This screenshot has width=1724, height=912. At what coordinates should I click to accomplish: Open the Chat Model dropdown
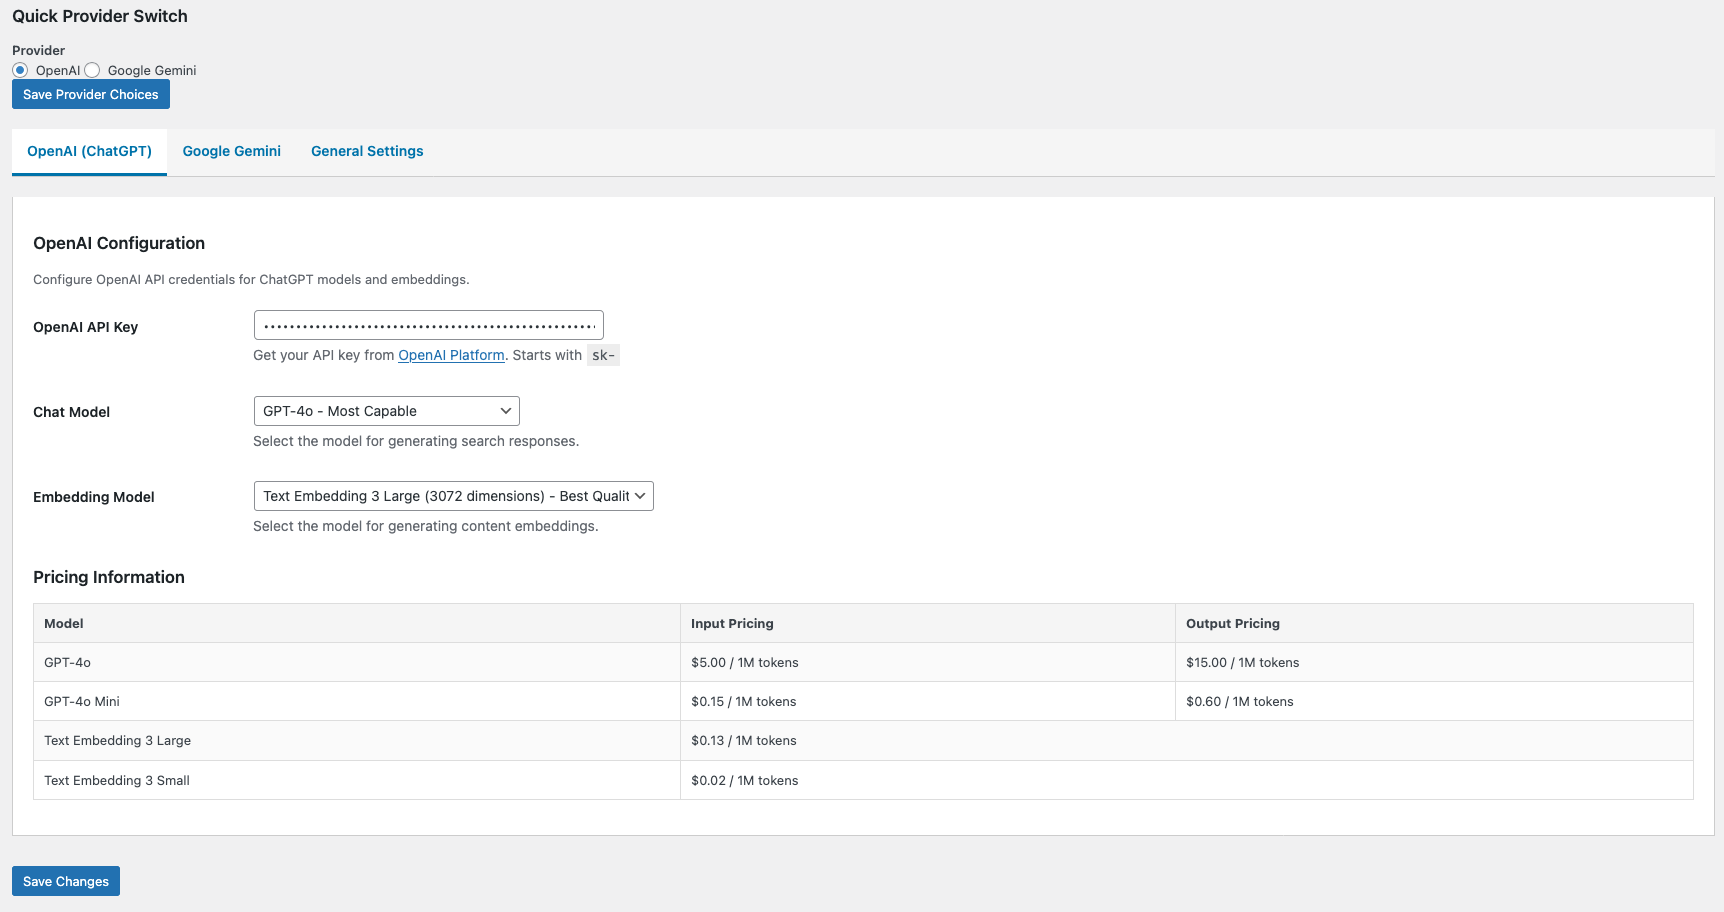click(x=386, y=411)
